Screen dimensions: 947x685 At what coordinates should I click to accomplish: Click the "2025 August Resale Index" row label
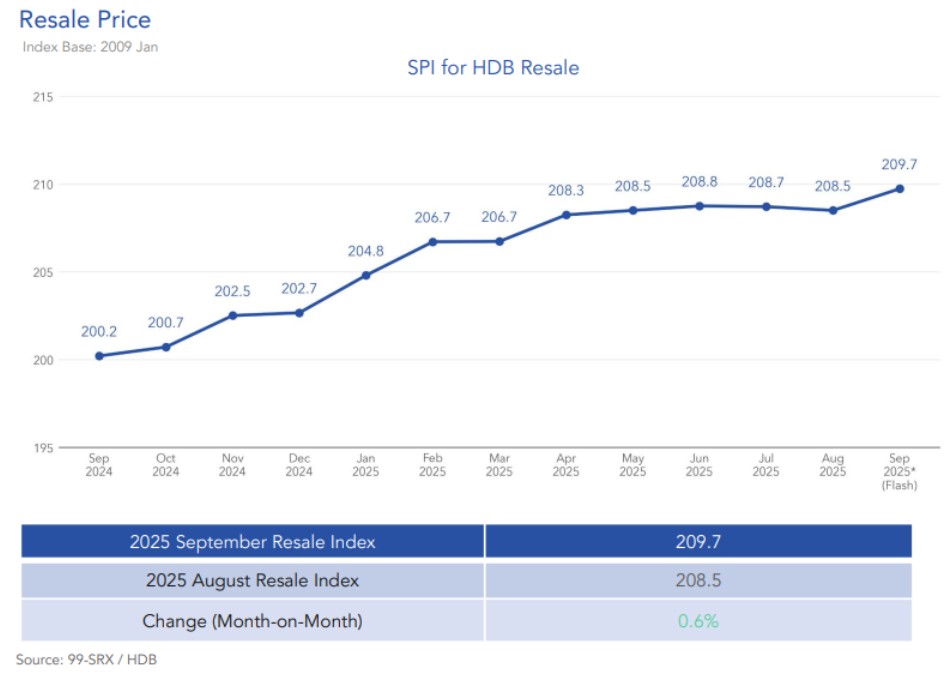click(252, 580)
